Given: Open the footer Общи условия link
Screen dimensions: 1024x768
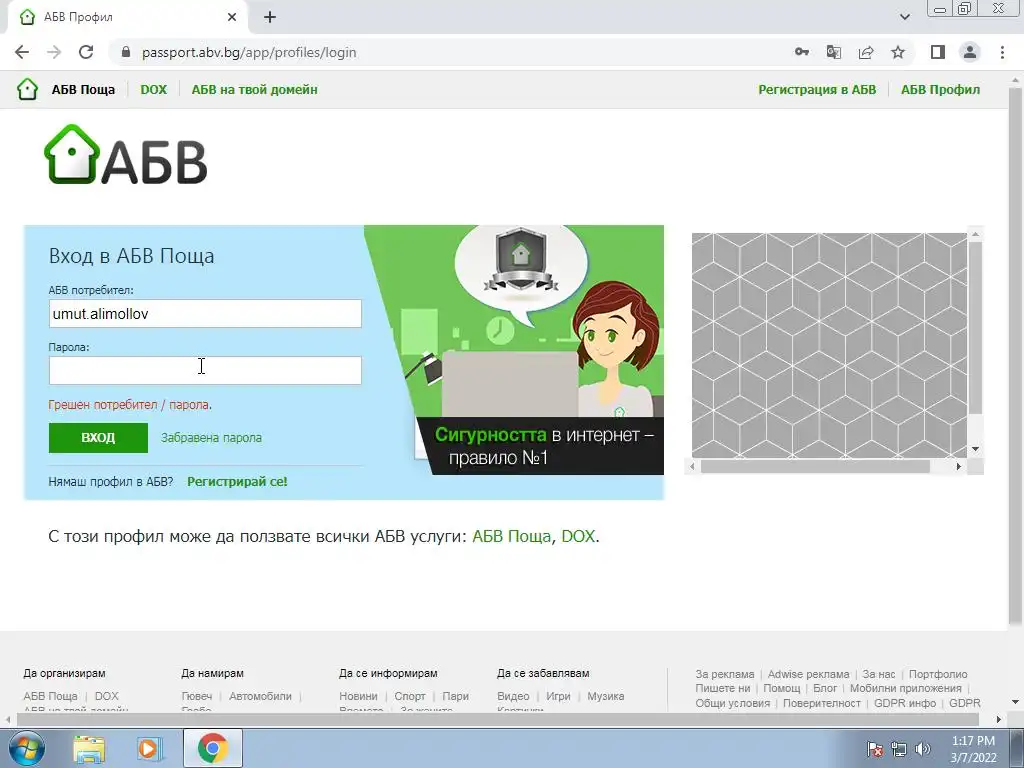Looking at the screenshot, I should 732,703.
